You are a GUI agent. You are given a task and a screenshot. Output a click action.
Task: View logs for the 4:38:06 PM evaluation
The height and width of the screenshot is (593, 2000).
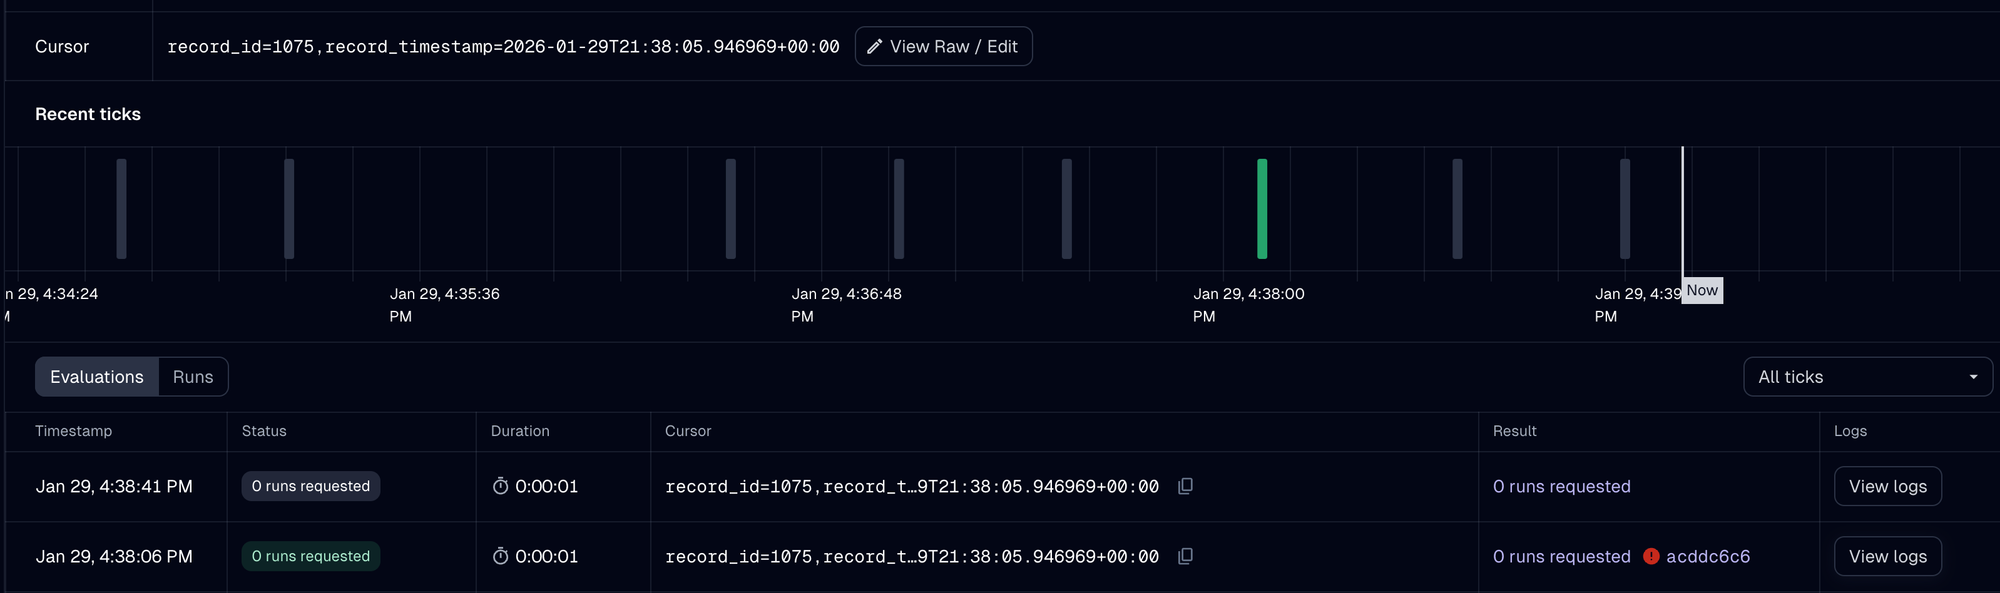pos(1887,556)
